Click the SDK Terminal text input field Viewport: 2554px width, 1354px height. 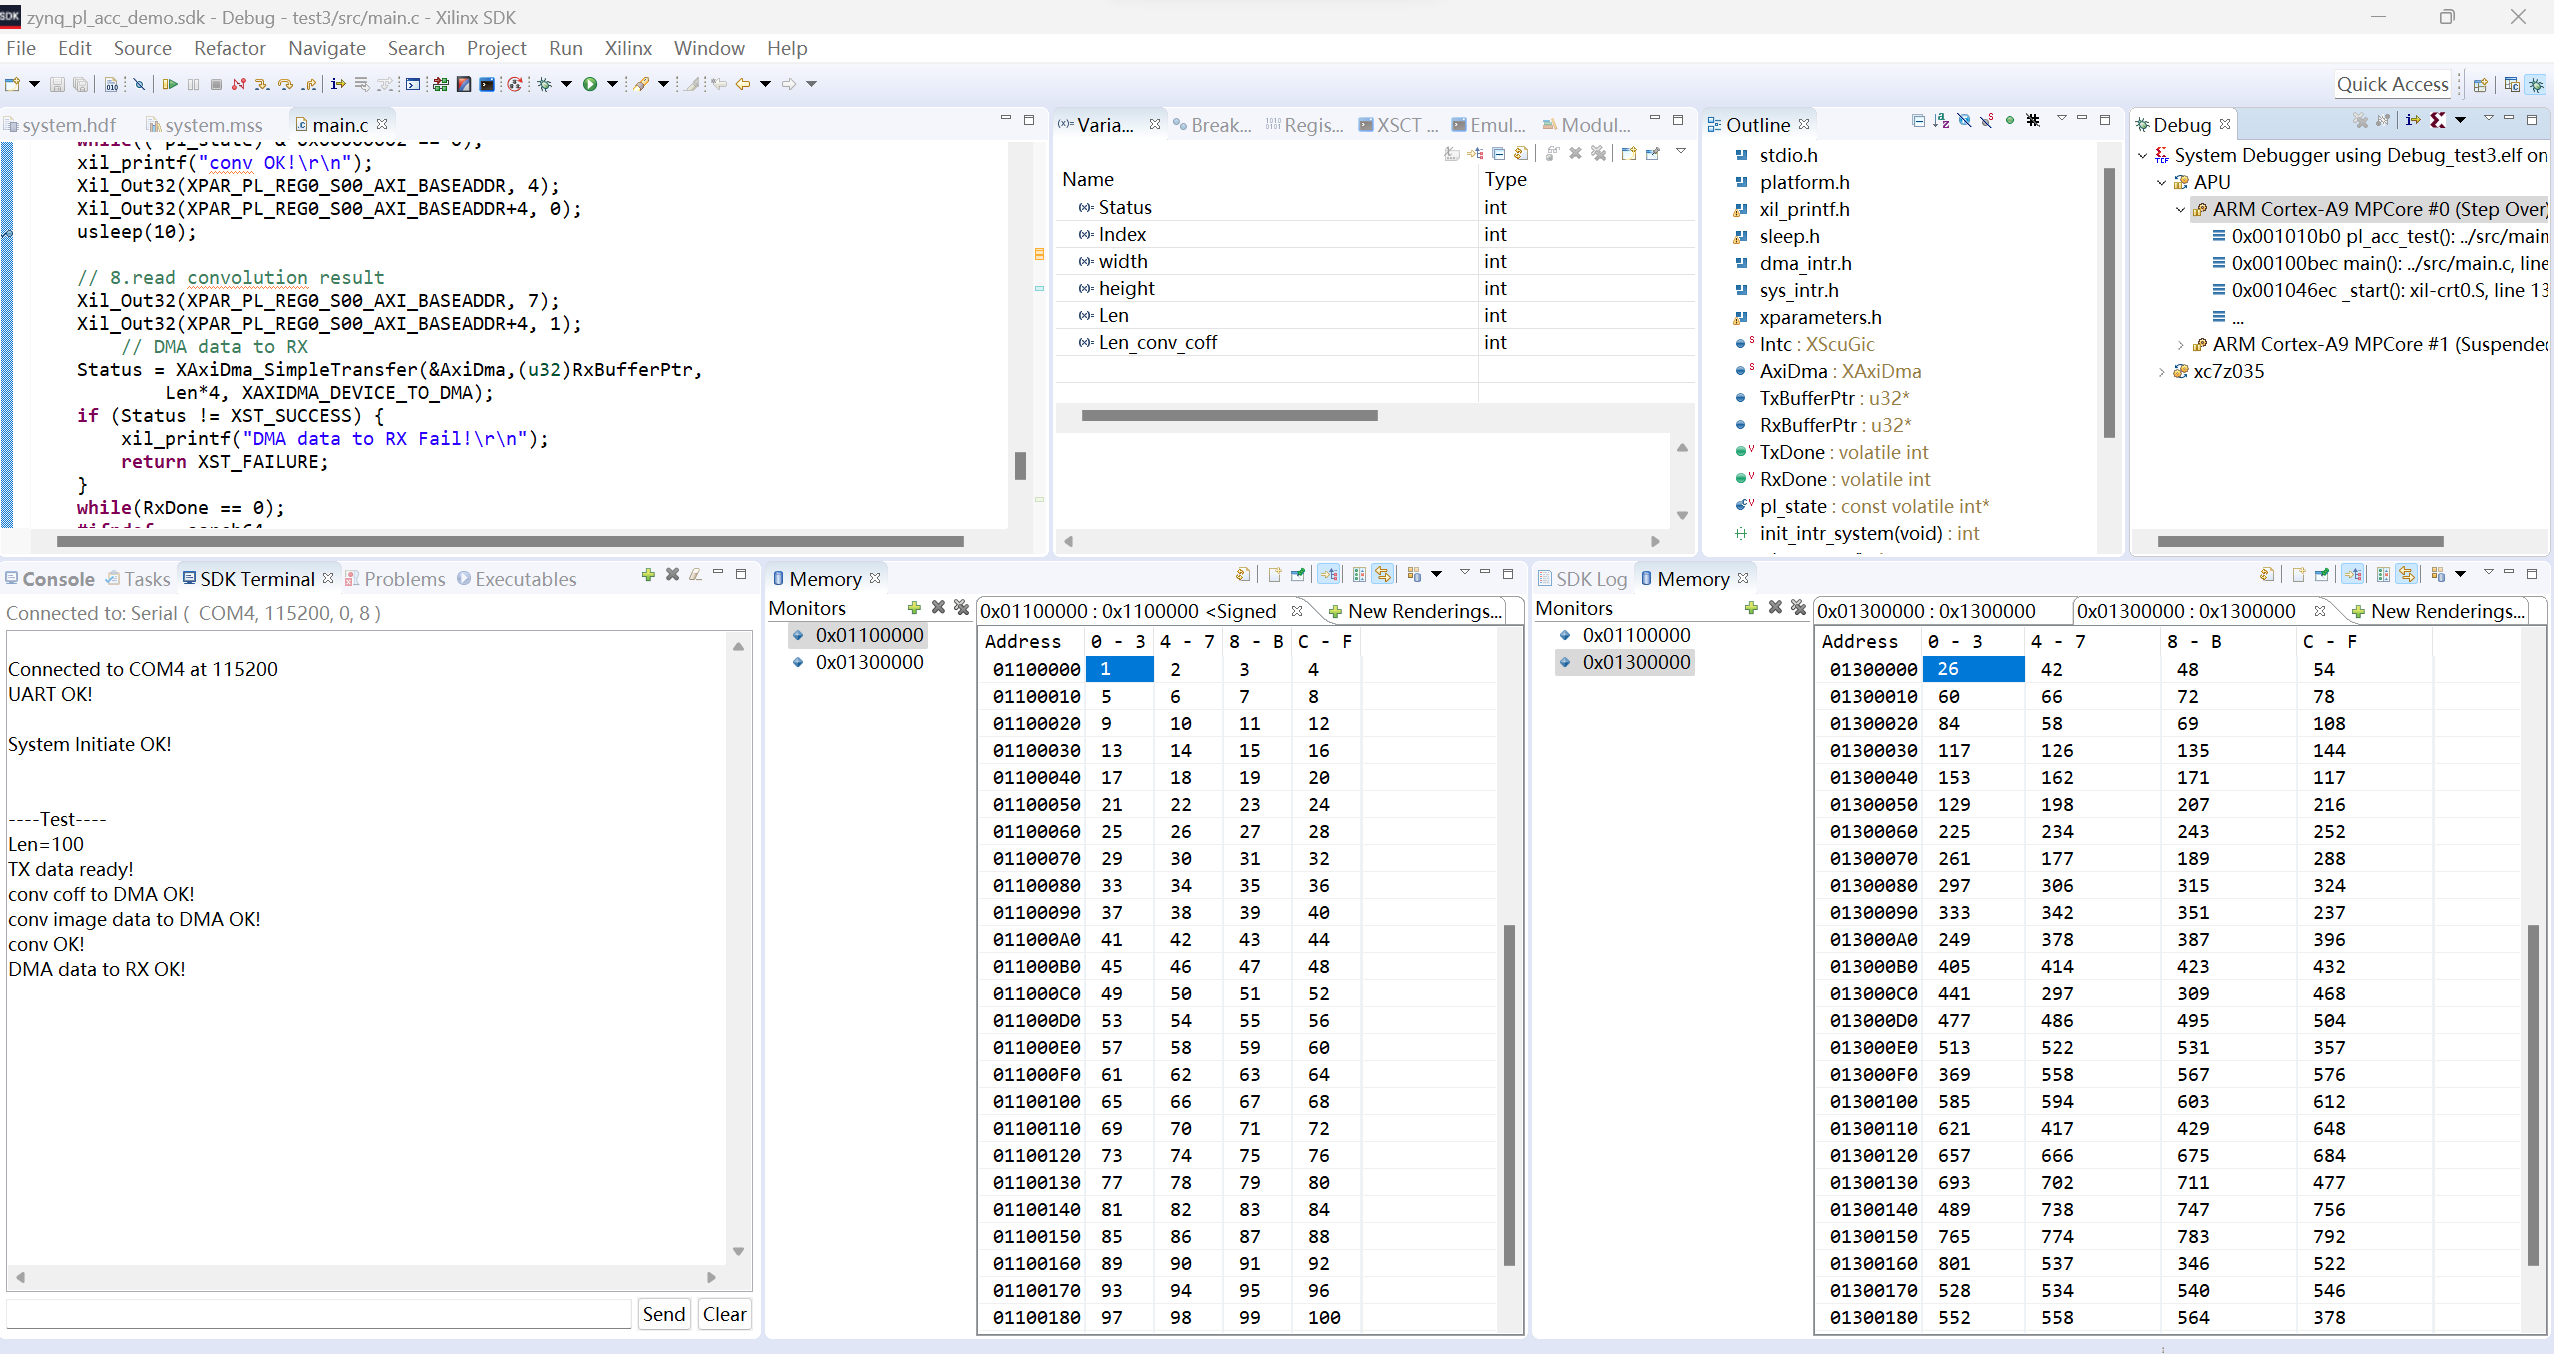[318, 1314]
